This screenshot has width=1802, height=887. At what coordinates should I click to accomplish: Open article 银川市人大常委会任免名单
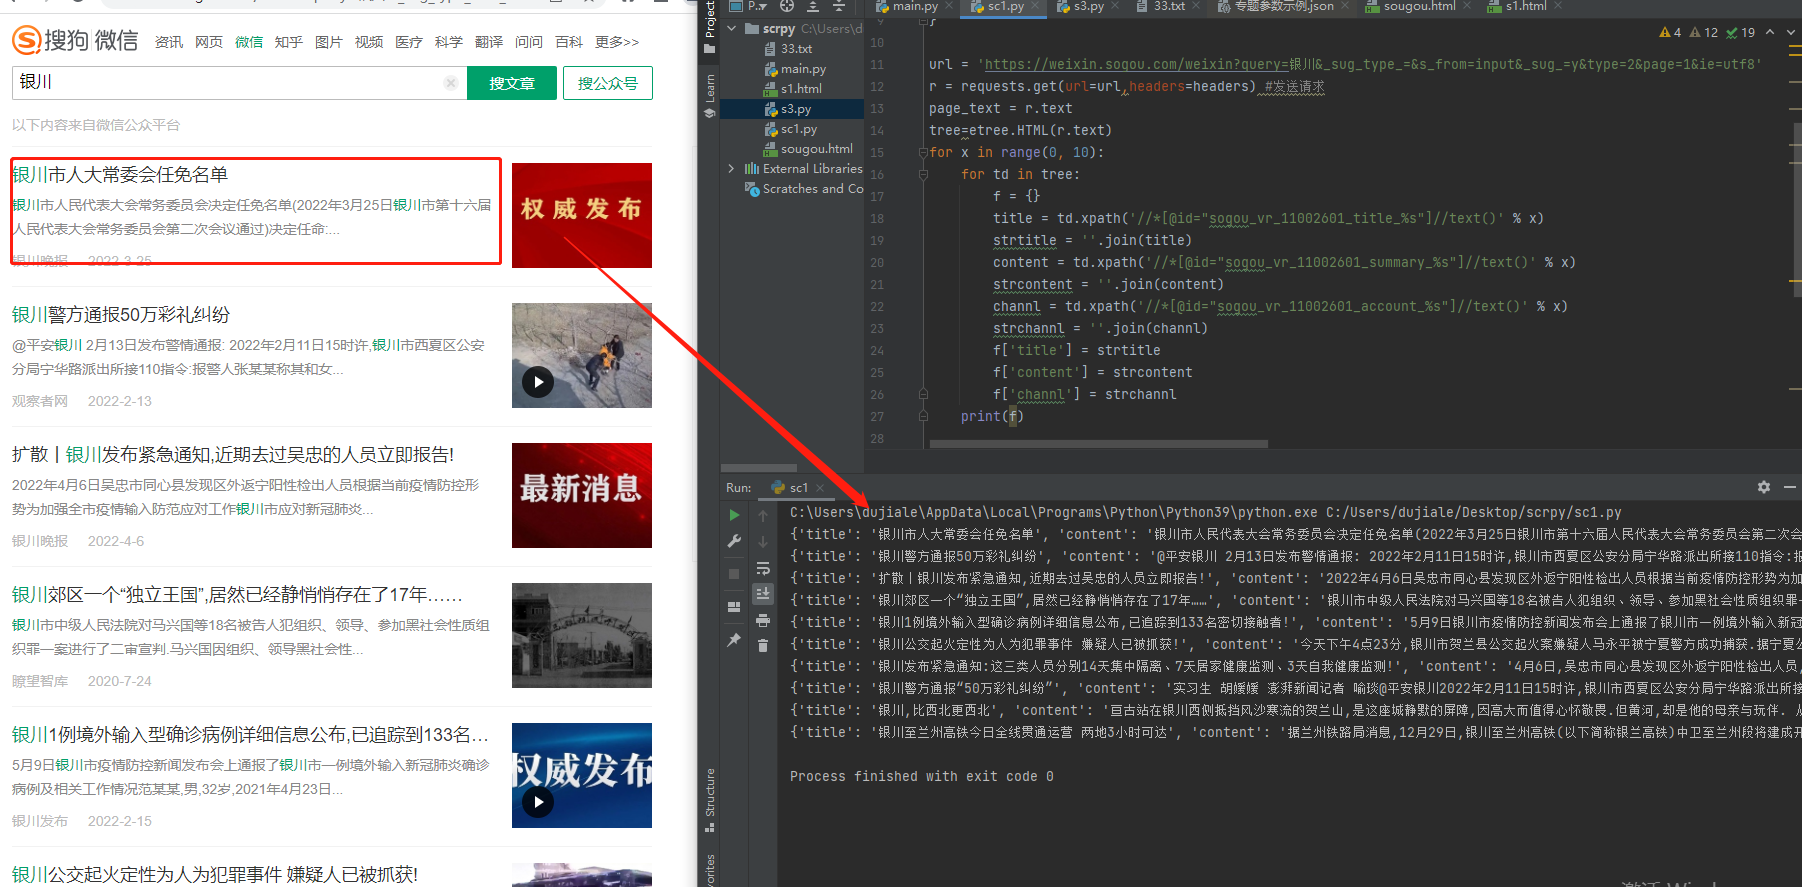[120, 175]
